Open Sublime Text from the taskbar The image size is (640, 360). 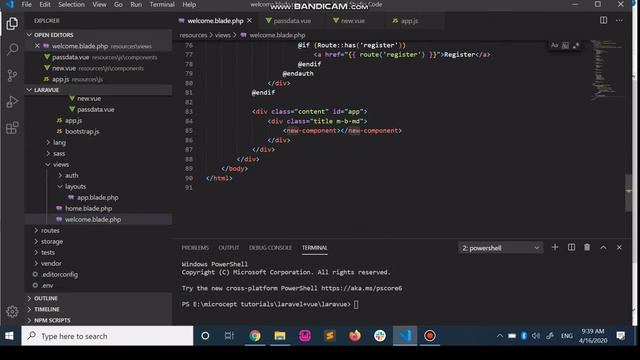point(330,336)
